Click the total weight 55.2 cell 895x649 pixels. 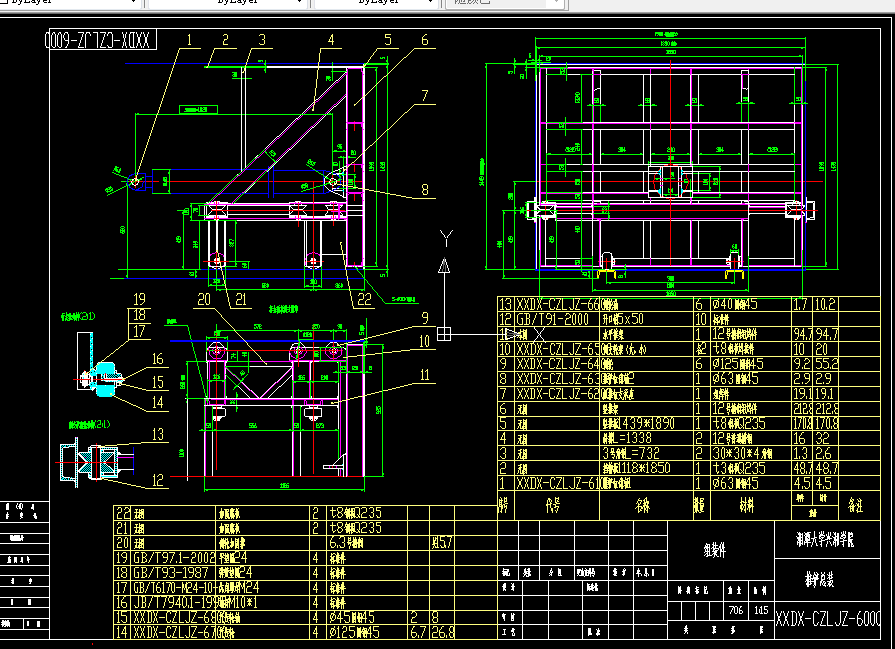(827, 364)
